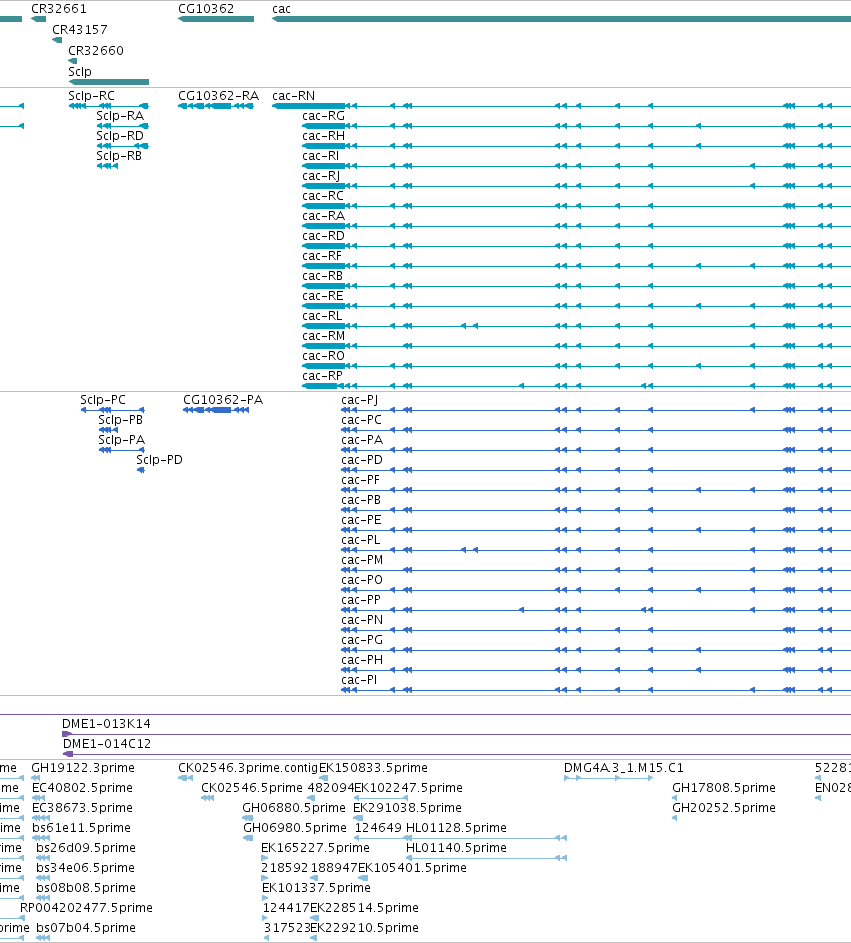Select the CG10362 gene bar

click(x=216, y=19)
